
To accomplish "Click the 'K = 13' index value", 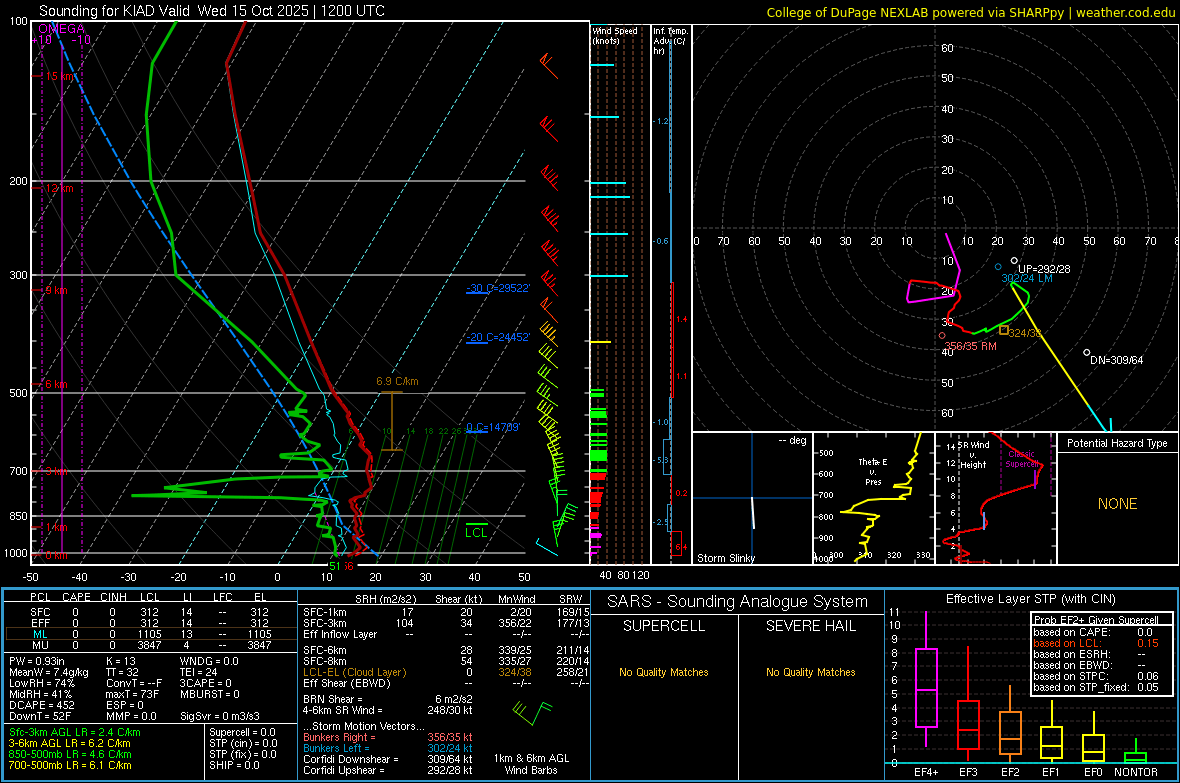I will point(120,661).
